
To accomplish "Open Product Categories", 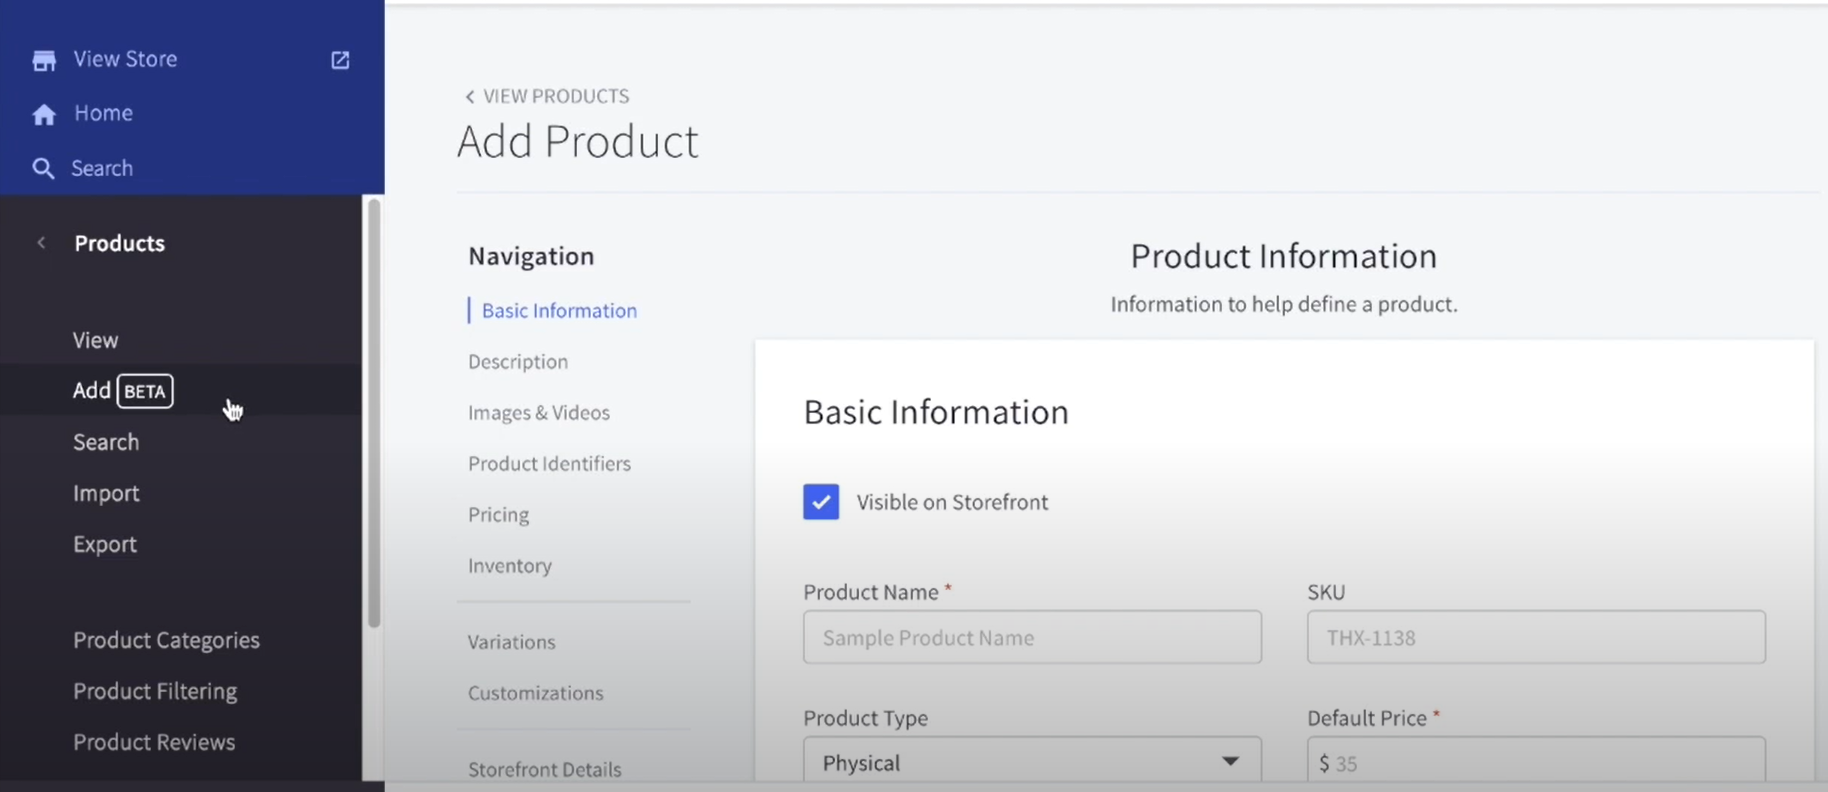I will (x=166, y=640).
